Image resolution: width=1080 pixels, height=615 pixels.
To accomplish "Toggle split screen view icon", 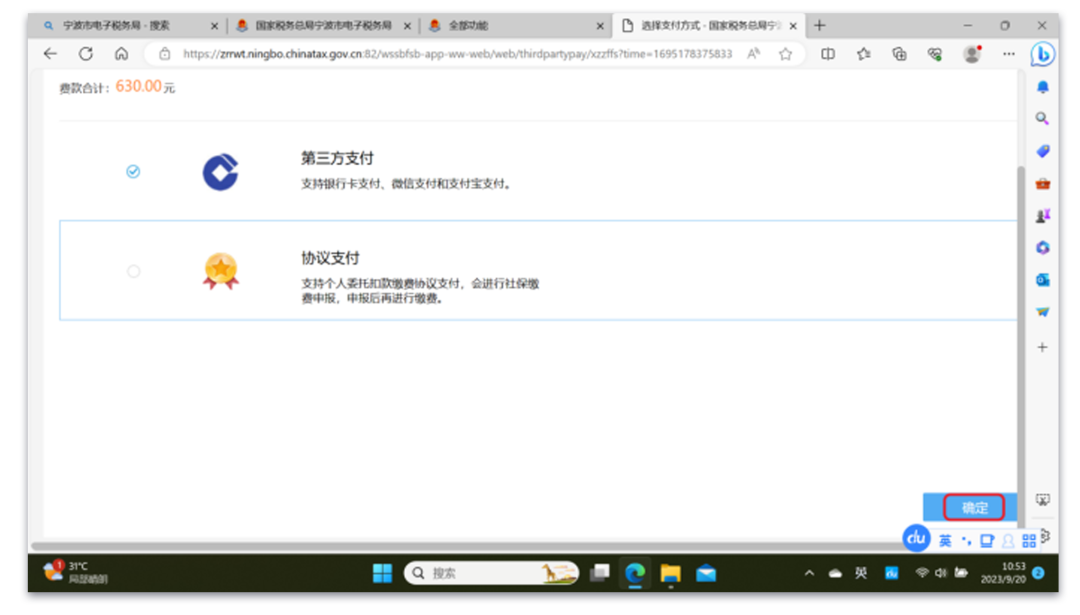I will point(828,54).
